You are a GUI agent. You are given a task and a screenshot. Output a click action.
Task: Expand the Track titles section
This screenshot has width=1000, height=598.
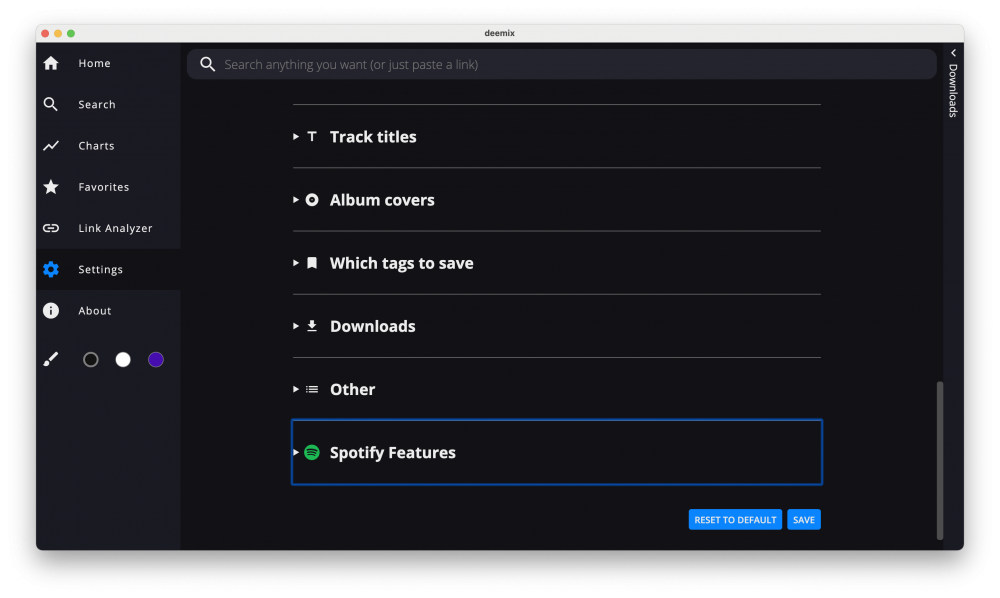point(372,137)
